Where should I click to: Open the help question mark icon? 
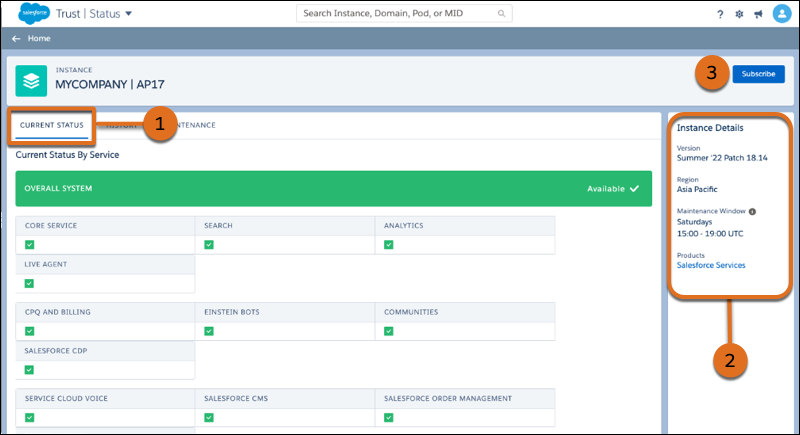(x=720, y=14)
